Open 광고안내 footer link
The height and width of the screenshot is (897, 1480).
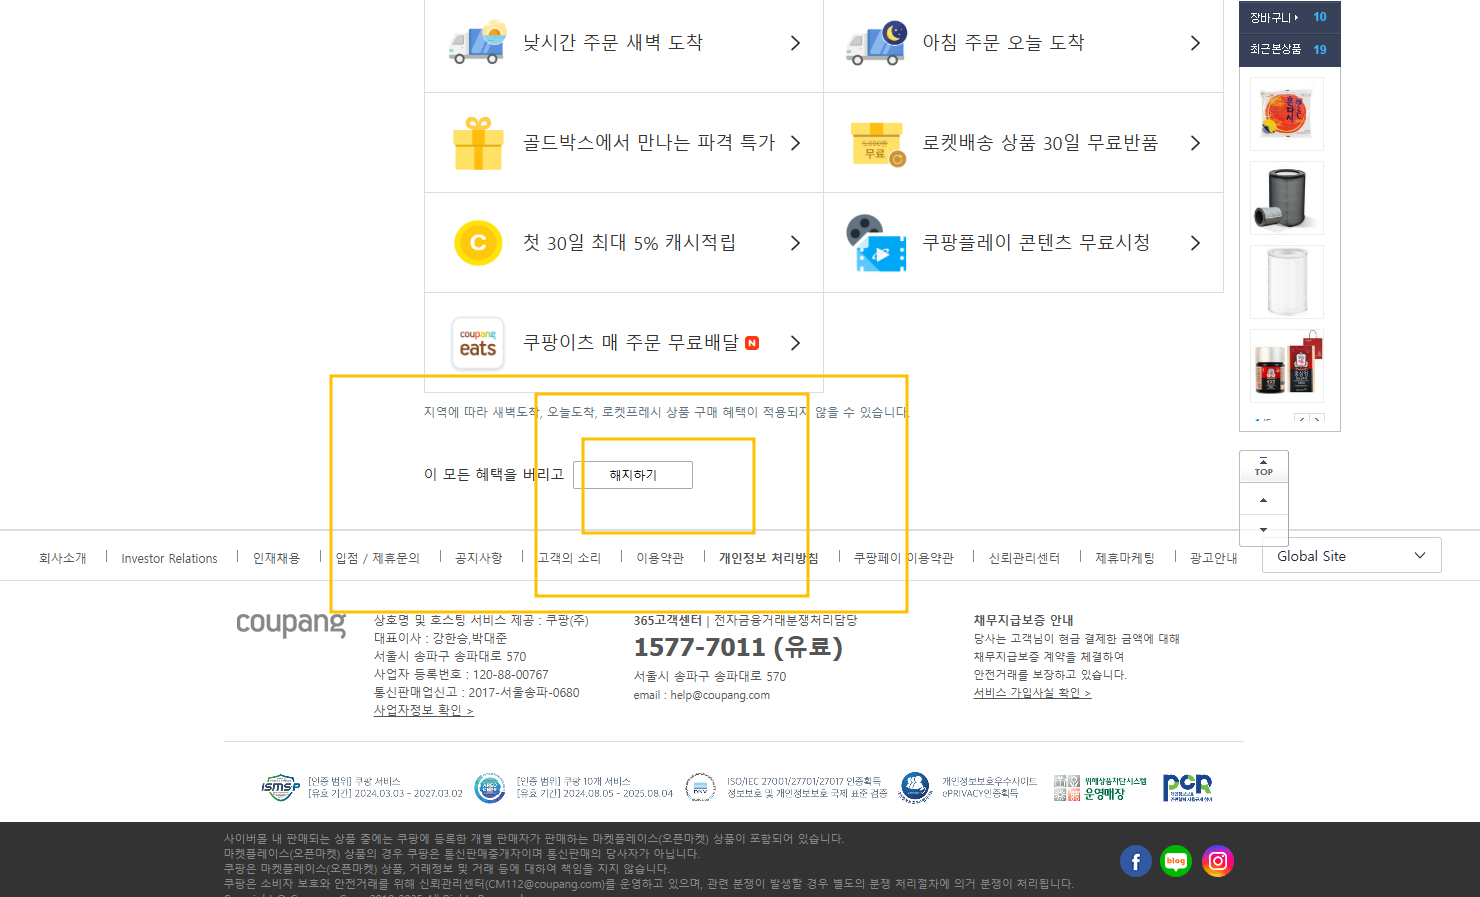tap(1213, 558)
